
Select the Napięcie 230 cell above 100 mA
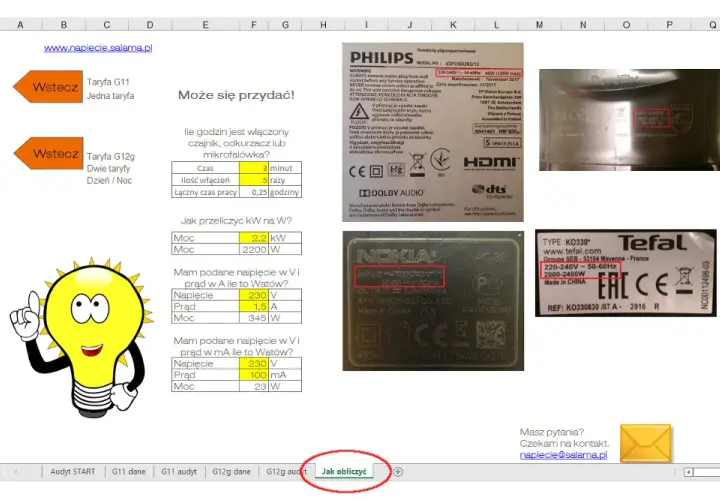(253, 363)
